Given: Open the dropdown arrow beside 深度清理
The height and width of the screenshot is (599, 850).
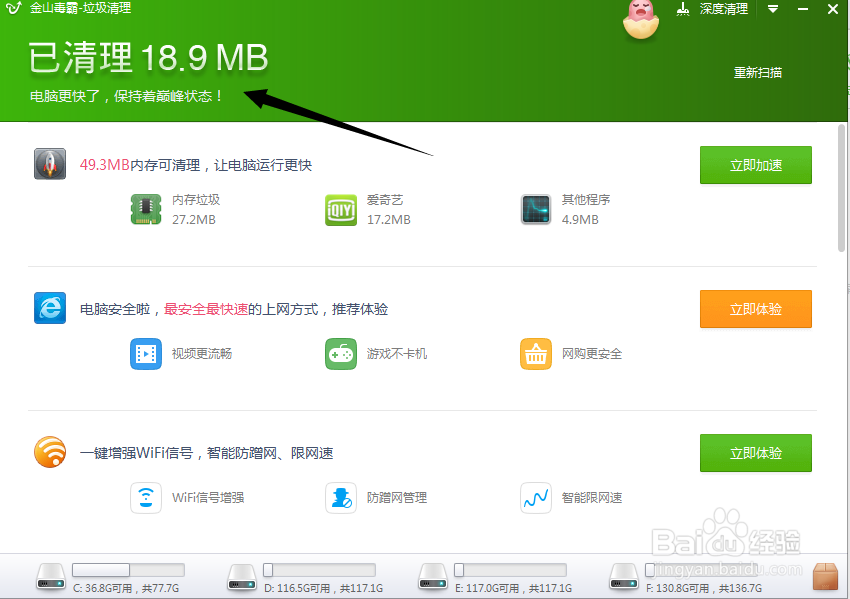Looking at the screenshot, I should 772,9.
